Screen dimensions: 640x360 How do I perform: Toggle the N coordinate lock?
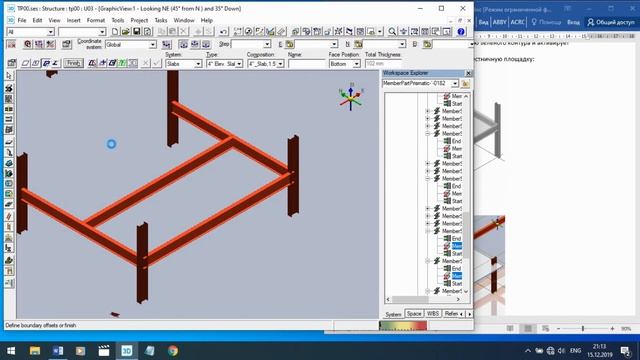pyautogui.click(x=358, y=44)
